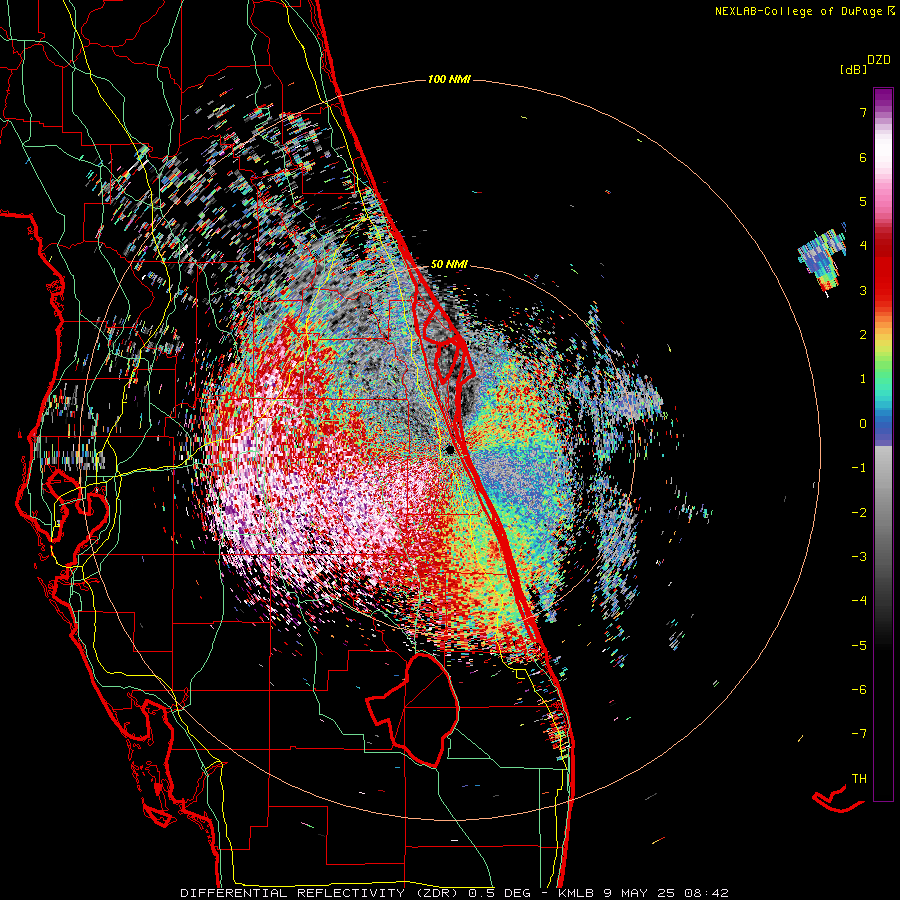
Task: Click the 100 NMI range ring label
Action: 449,79
